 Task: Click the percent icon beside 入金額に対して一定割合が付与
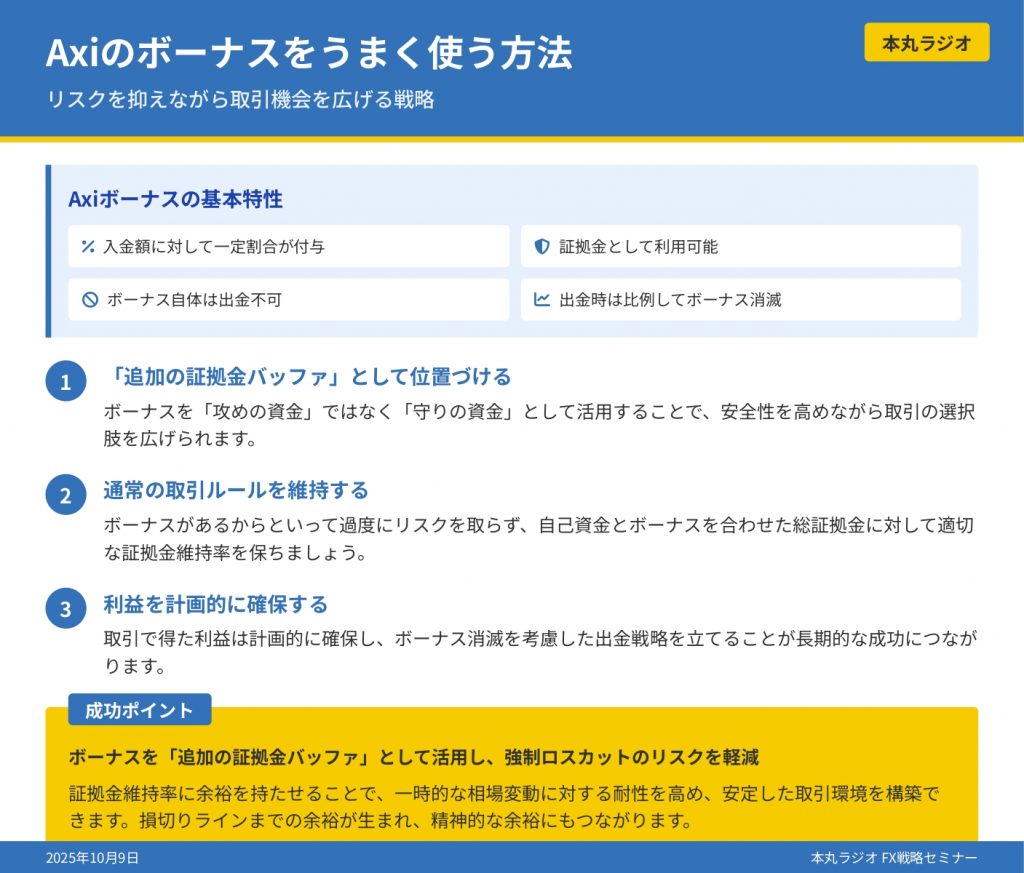tap(88, 246)
